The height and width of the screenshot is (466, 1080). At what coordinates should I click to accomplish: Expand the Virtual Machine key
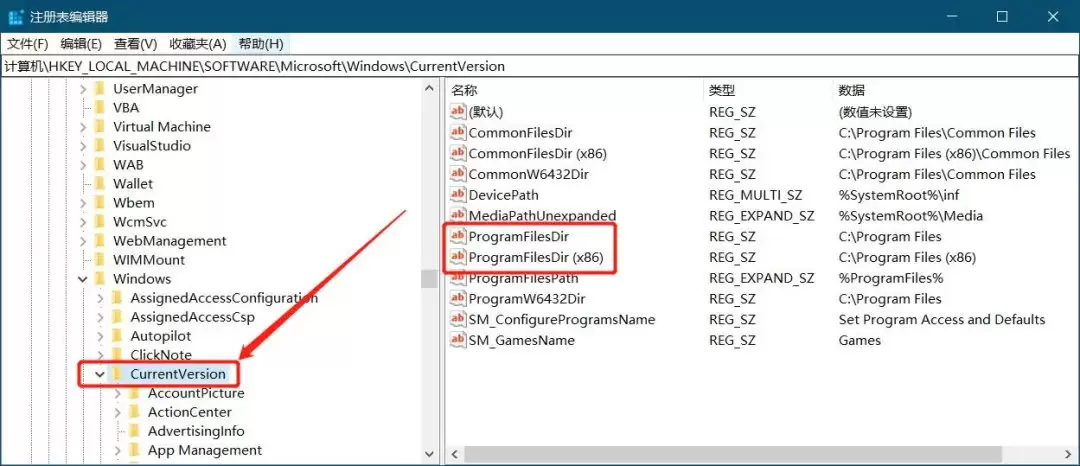coord(83,127)
